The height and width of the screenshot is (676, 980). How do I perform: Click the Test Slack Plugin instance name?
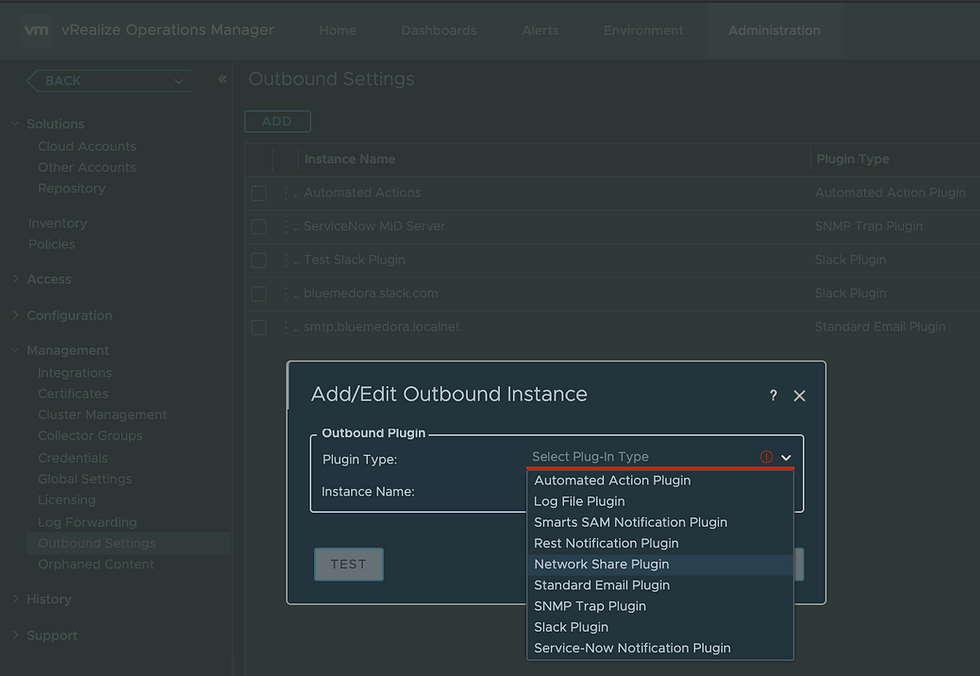354,260
